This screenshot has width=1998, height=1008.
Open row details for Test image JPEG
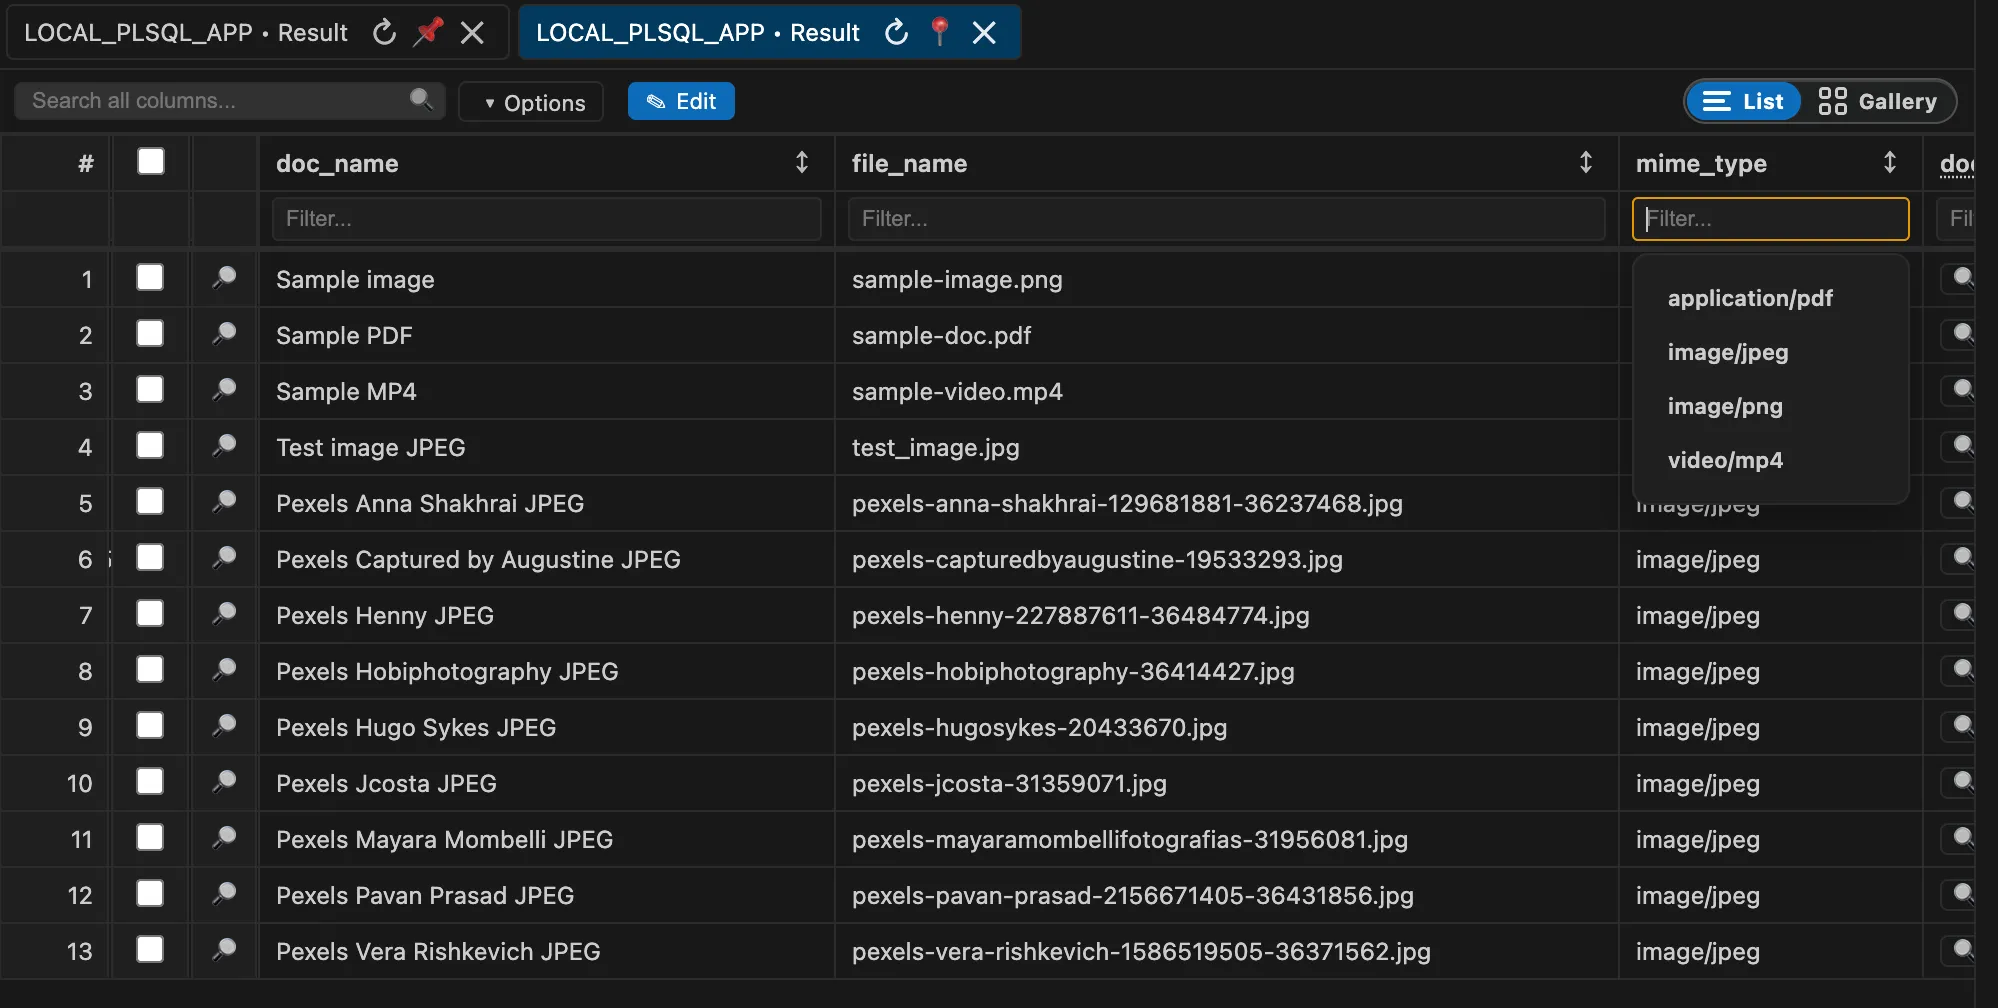pyautogui.click(x=224, y=446)
